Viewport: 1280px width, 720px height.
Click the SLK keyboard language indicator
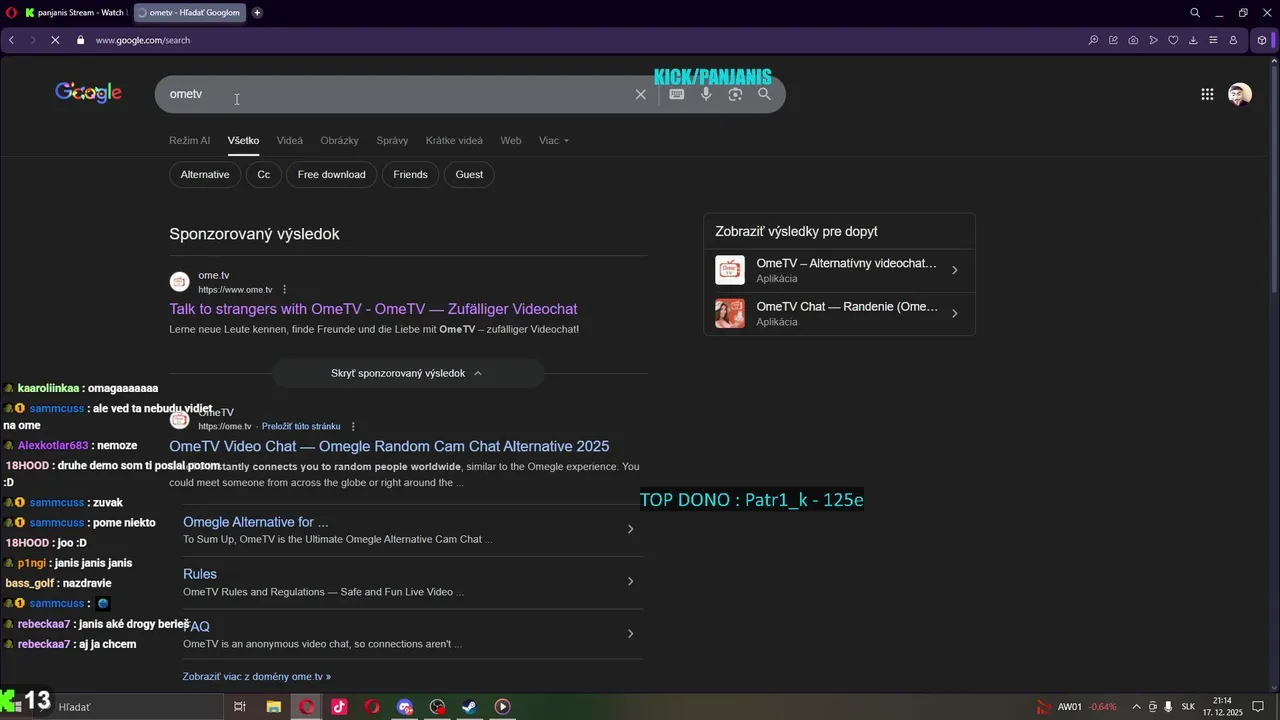pos(1188,707)
